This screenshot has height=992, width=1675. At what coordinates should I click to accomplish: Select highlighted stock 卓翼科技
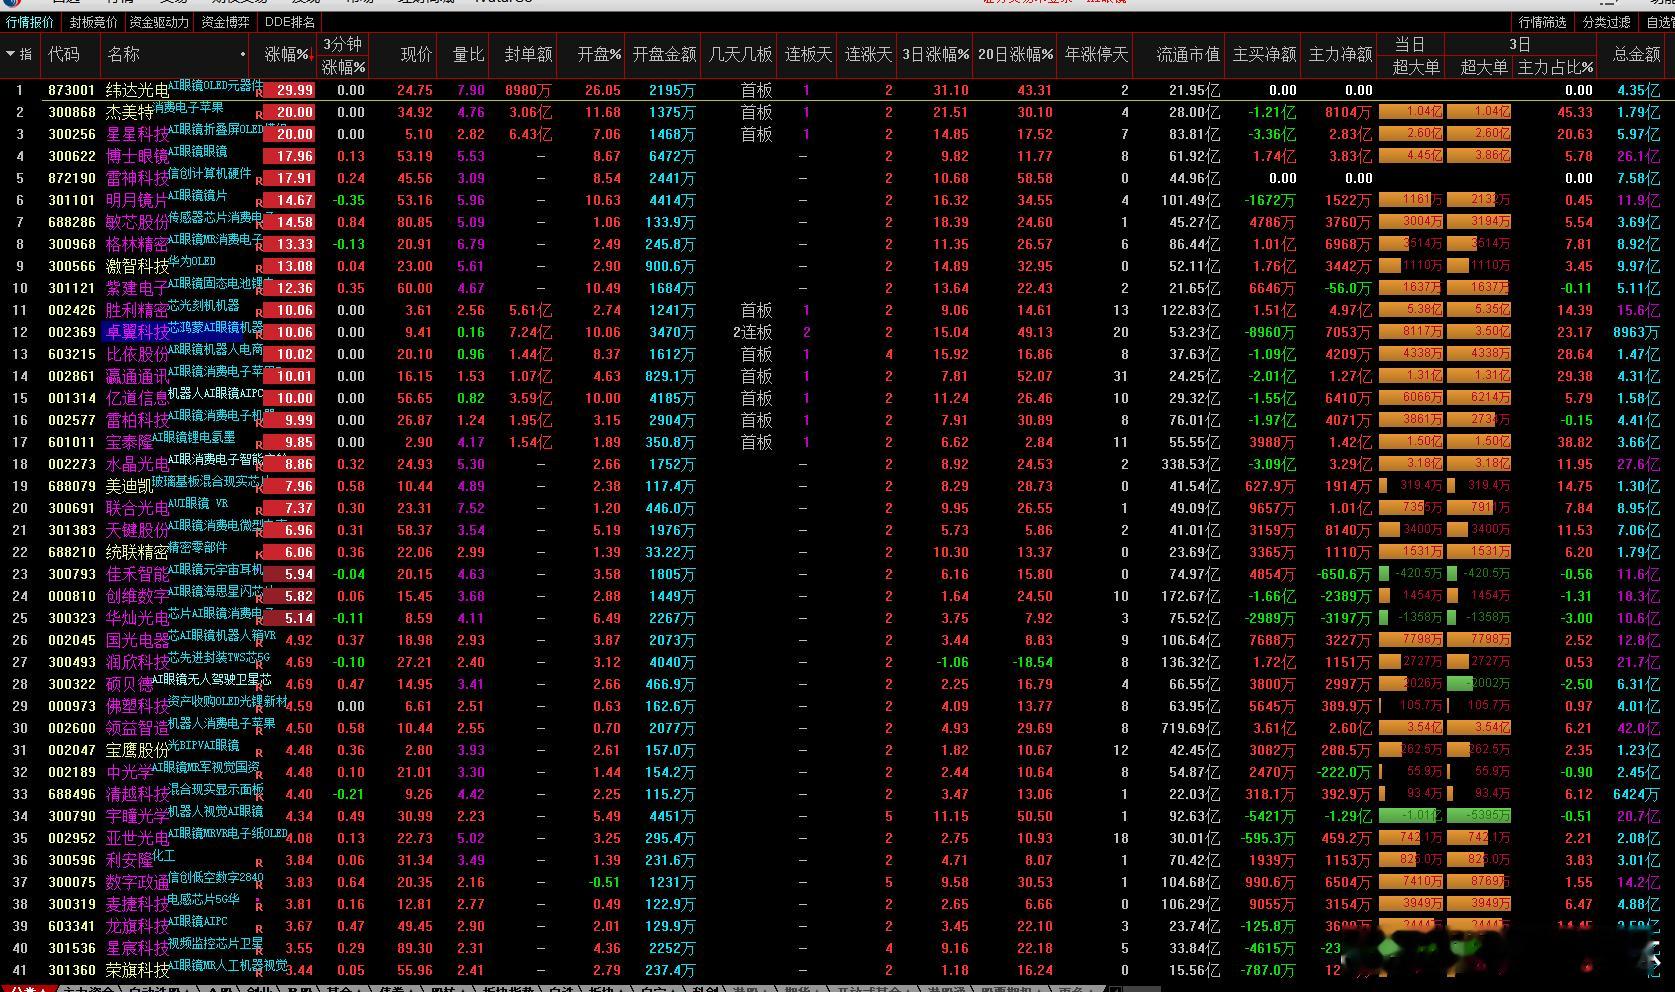click(138, 332)
